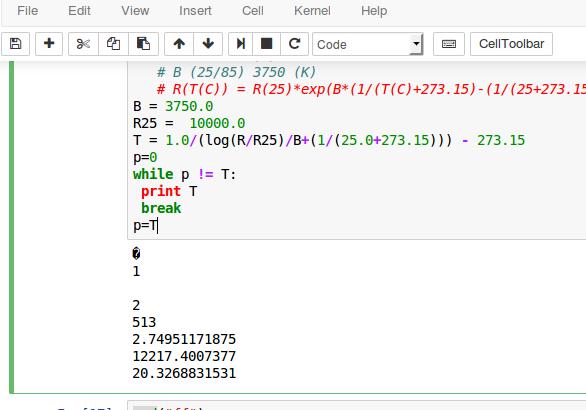The height and width of the screenshot is (410, 586).
Task: Click the red comment starting '# R(T(C))'
Action: 371,89
